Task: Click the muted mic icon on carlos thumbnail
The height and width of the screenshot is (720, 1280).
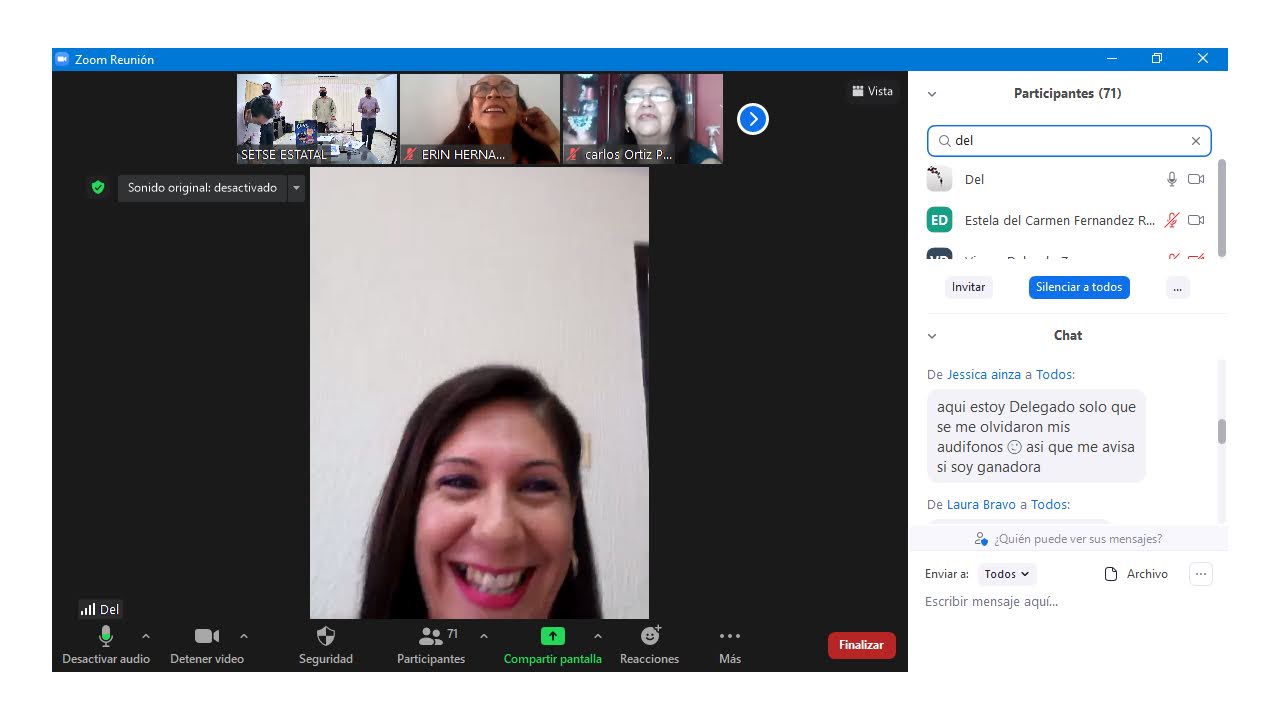Action: coord(573,155)
